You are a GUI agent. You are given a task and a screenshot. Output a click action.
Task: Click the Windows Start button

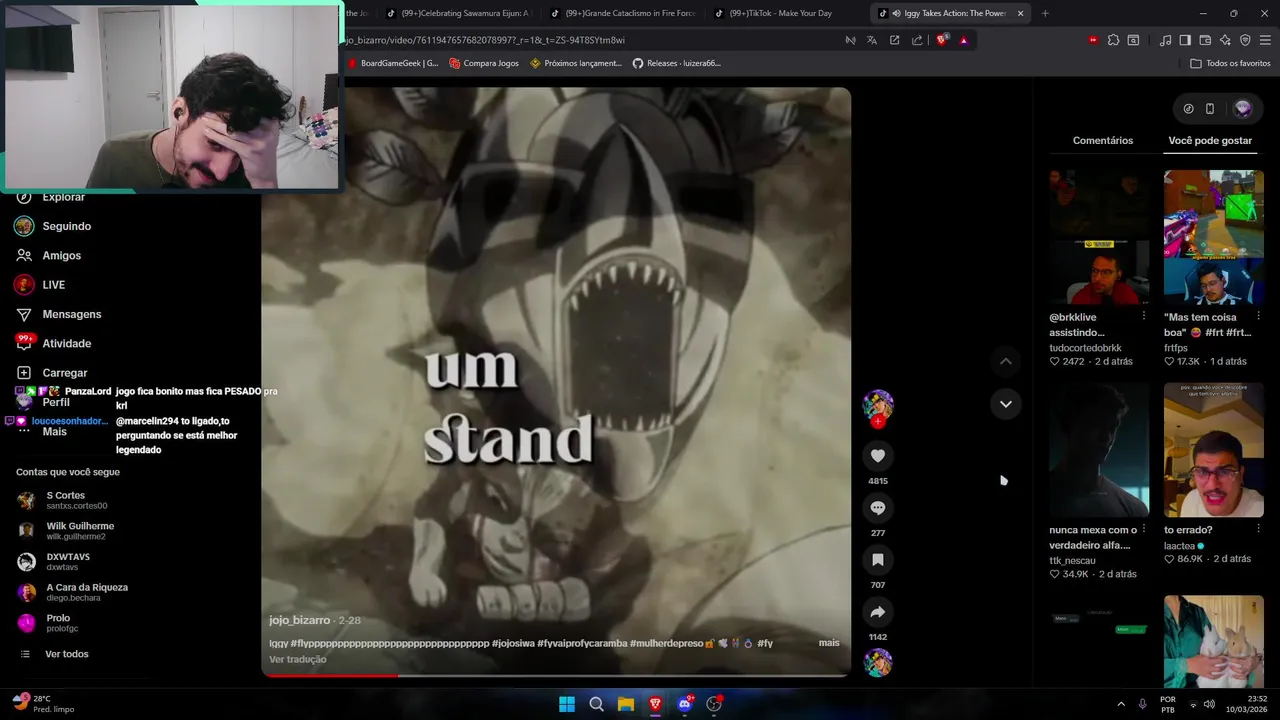coord(567,704)
